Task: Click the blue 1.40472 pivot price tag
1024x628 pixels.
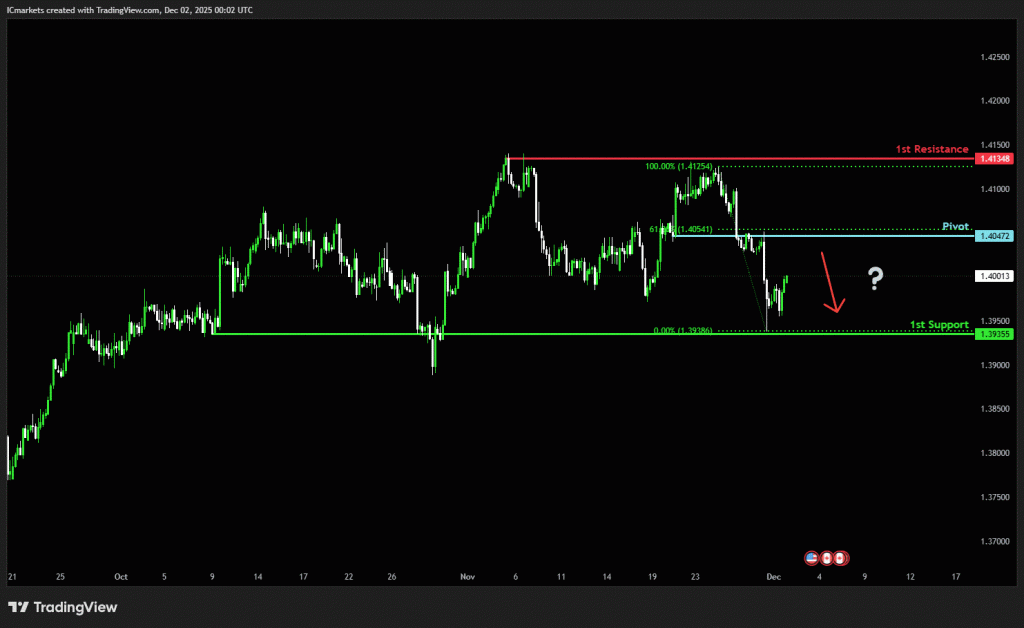Action: pos(996,236)
